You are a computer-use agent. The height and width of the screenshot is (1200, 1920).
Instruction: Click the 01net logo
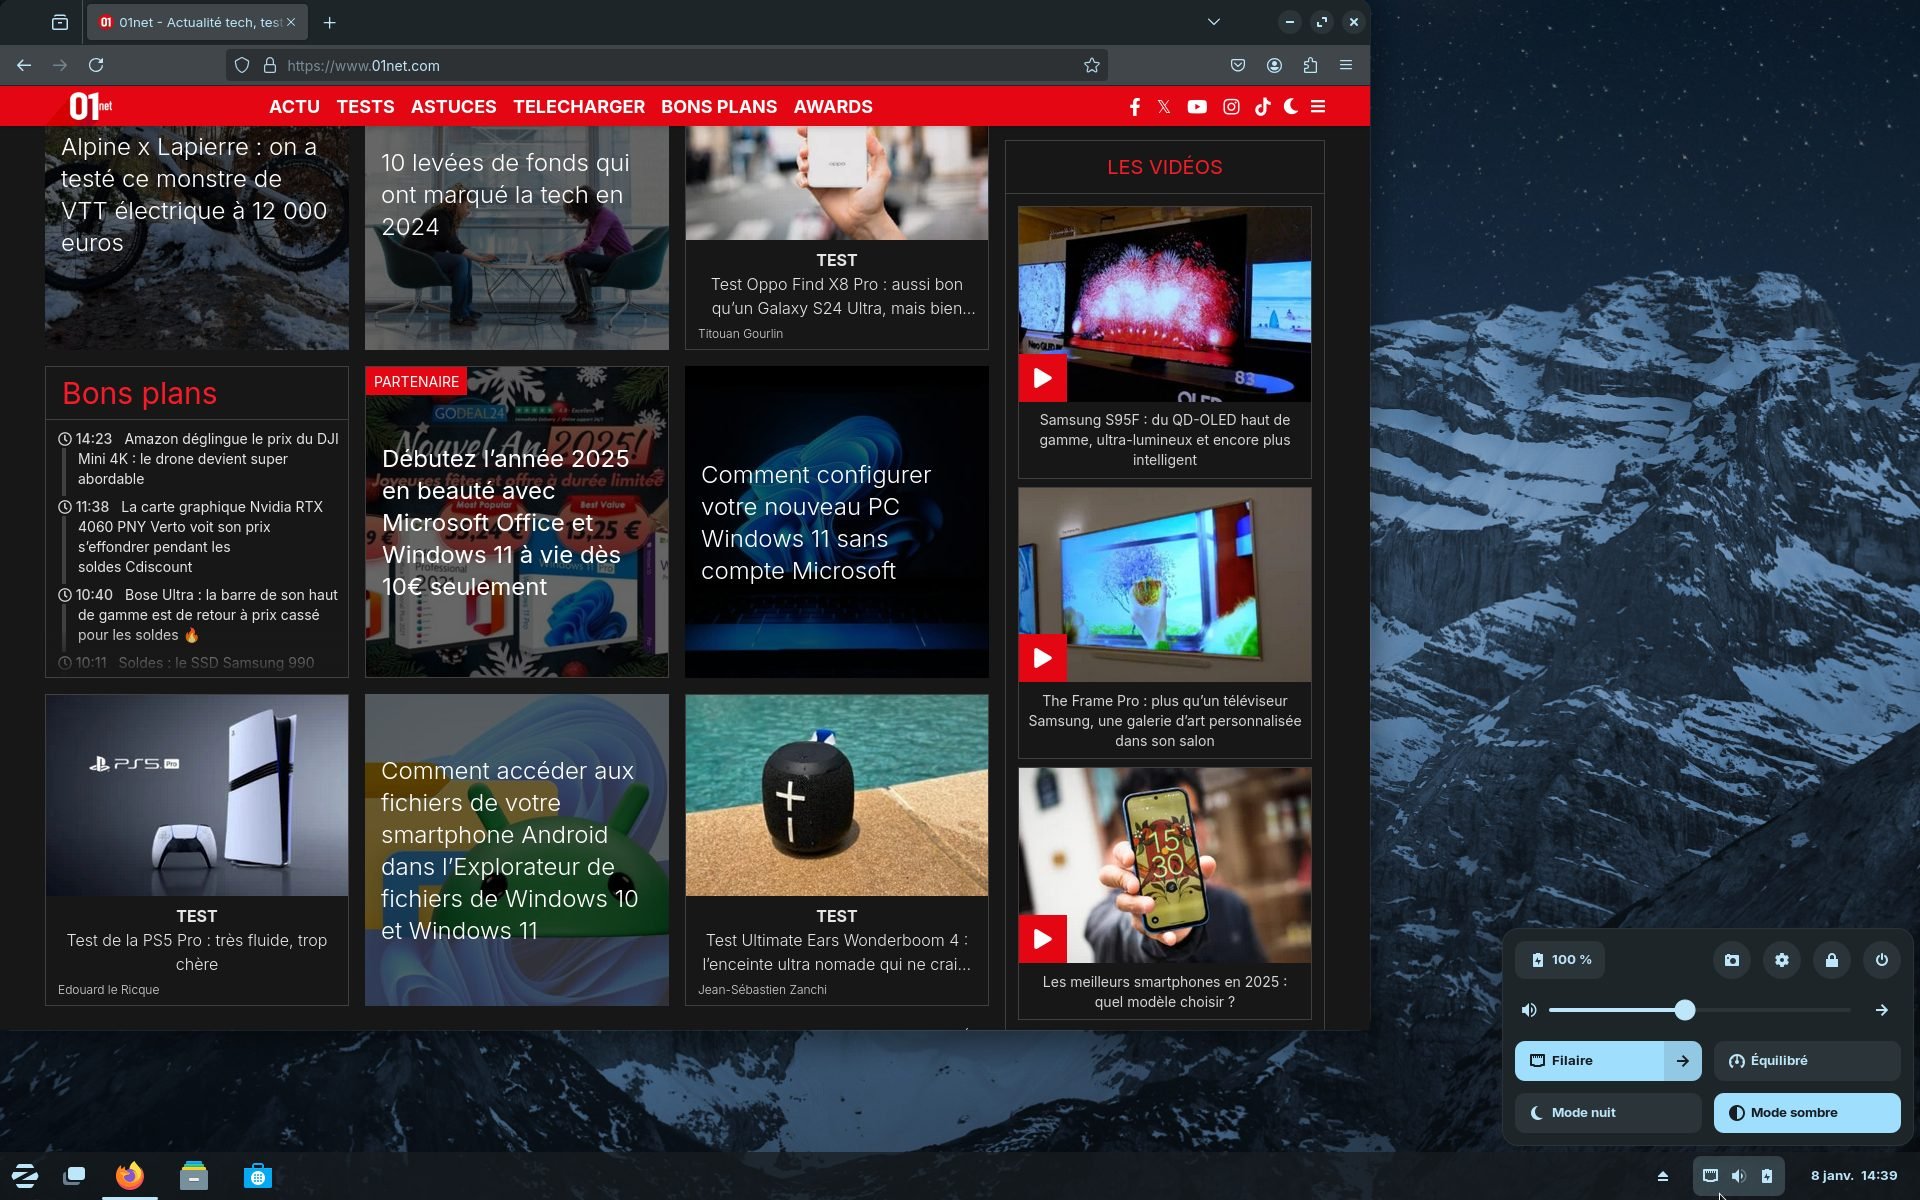[x=90, y=106]
